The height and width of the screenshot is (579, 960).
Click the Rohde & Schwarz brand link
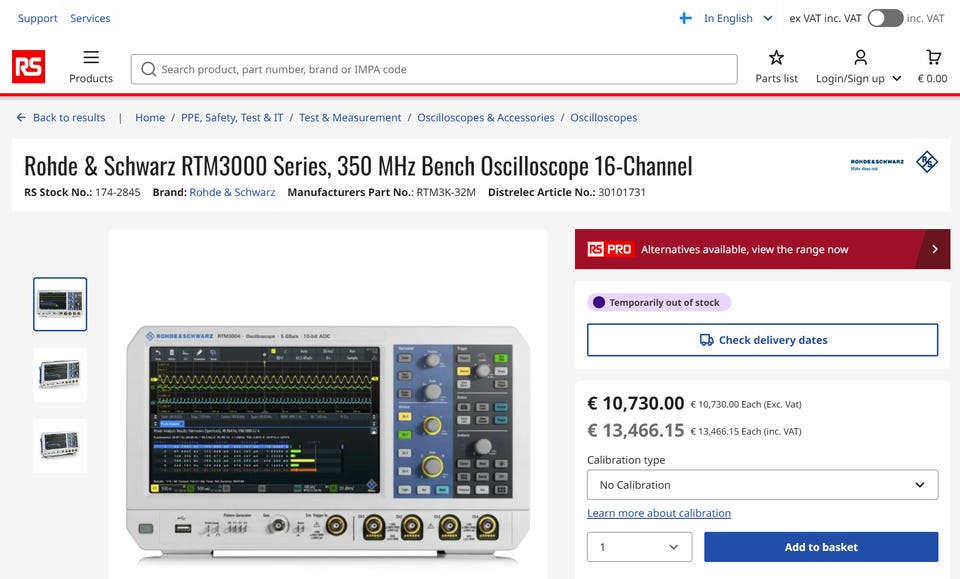(232, 192)
